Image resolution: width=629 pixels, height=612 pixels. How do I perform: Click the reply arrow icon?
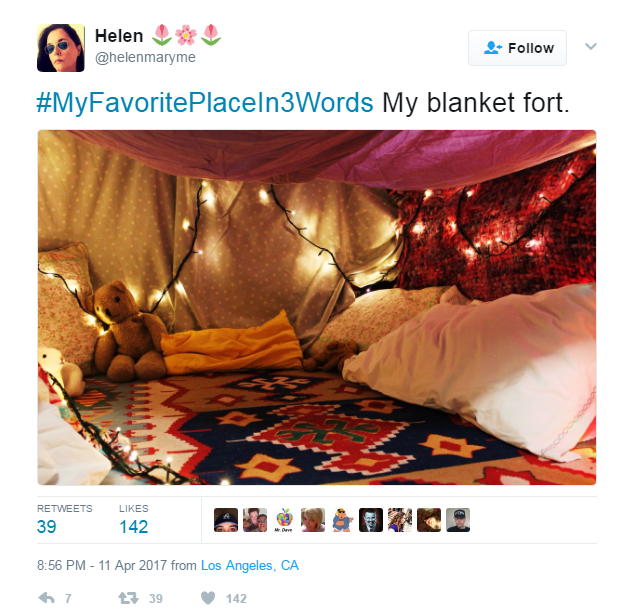(x=47, y=598)
